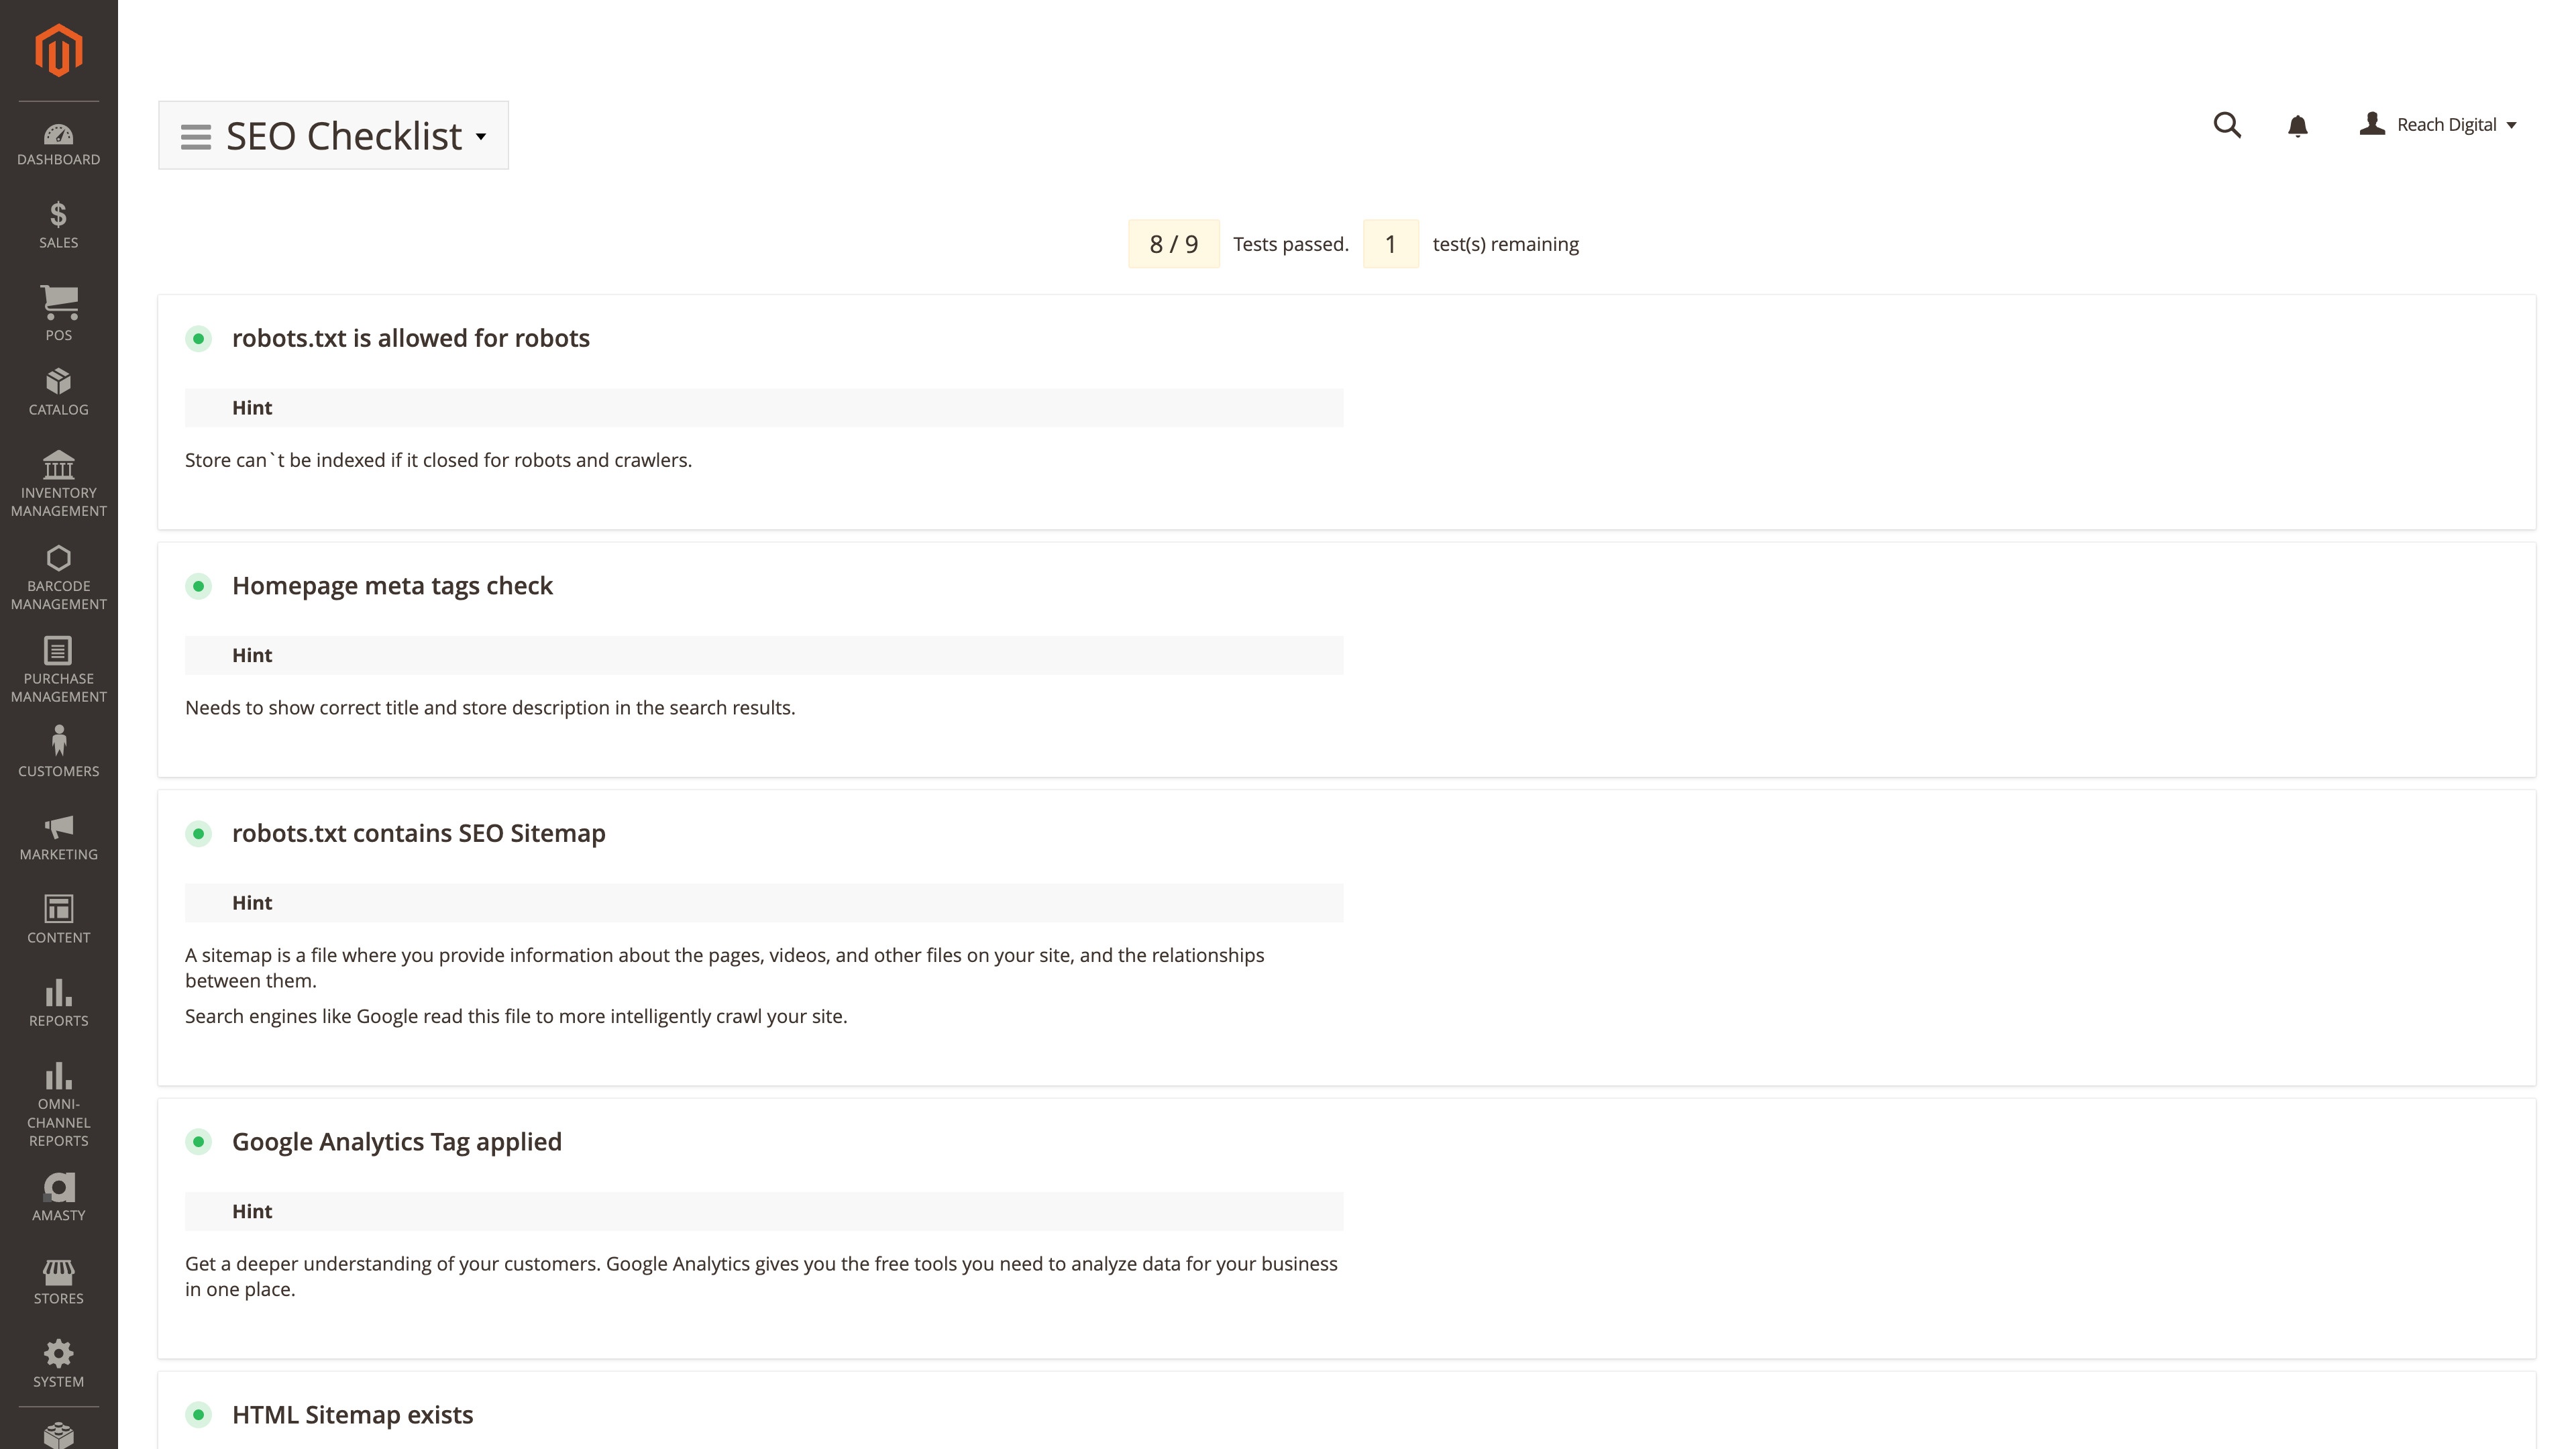
Task: Click the notifications bell icon
Action: pos(2297,126)
